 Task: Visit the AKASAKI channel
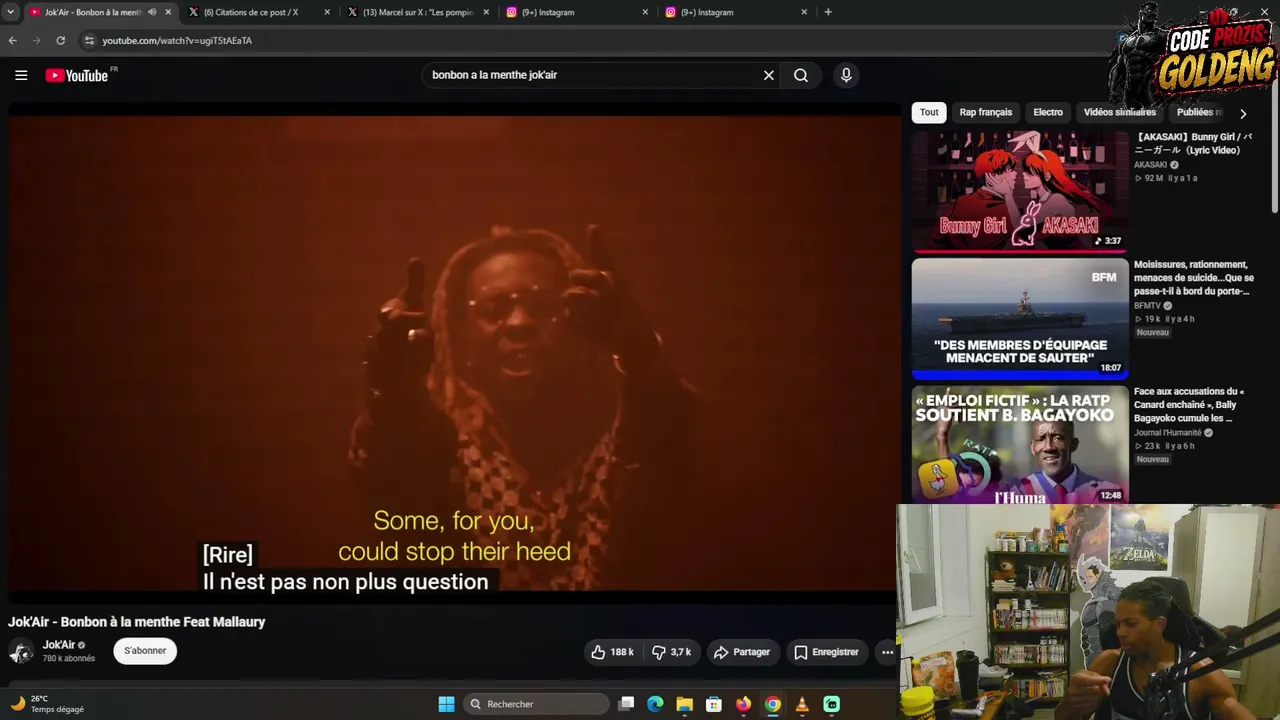coord(1150,165)
